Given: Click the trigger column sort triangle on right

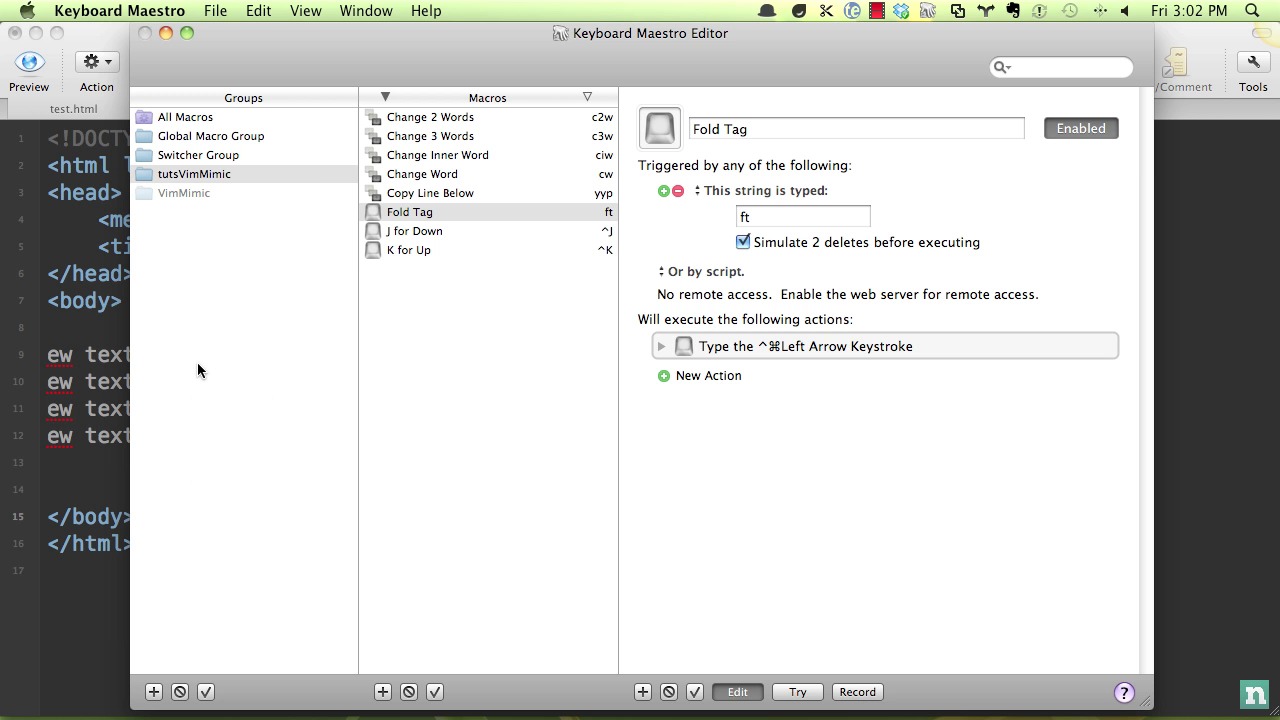Looking at the screenshot, I should tap(587, 97).
